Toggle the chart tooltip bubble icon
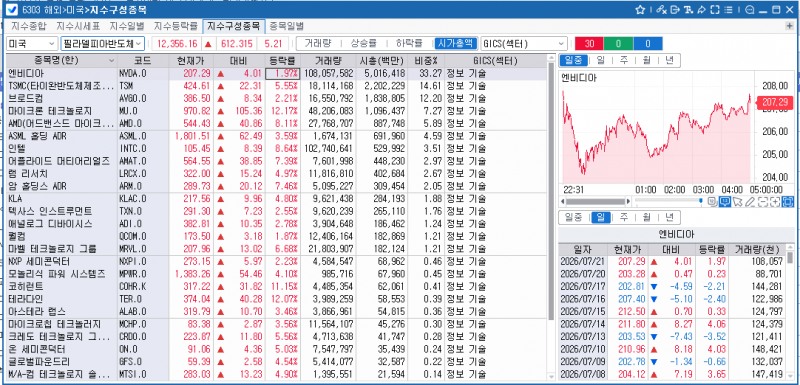 pyautogui.click(x=724, y=201)
